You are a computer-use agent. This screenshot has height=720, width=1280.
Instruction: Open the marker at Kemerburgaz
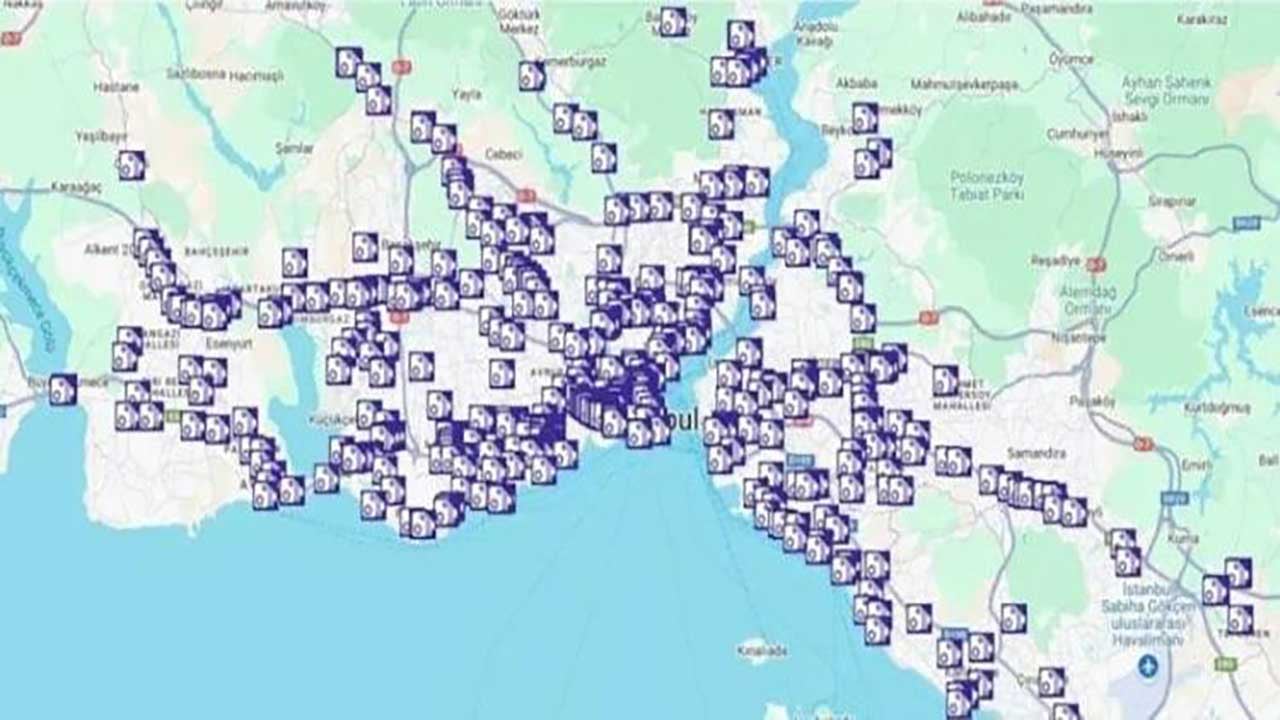(531, 75)
